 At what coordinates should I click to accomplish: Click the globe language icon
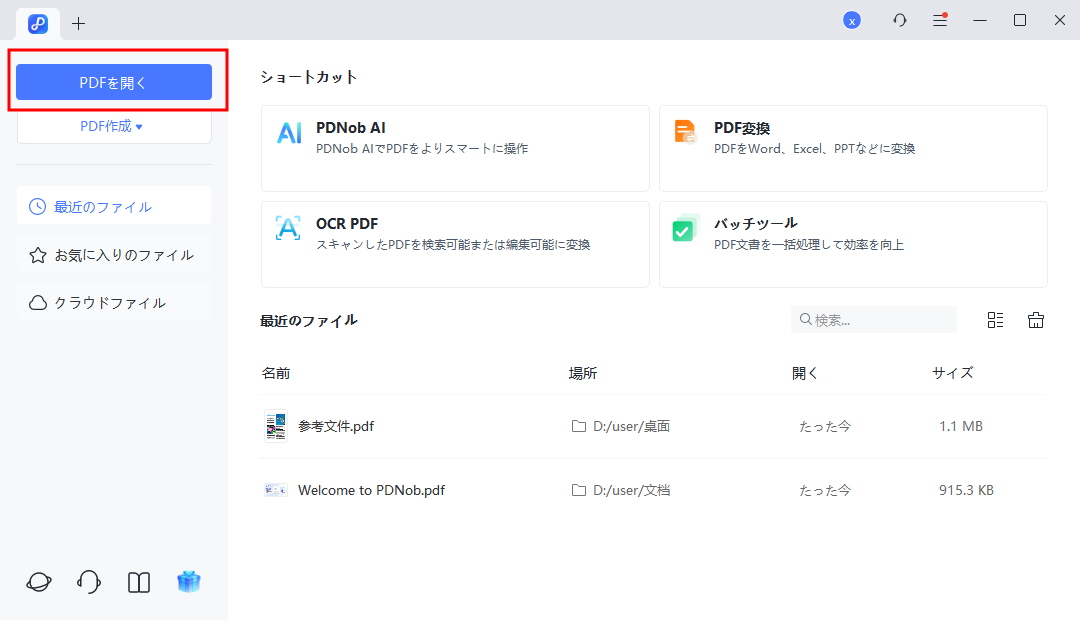38,581
